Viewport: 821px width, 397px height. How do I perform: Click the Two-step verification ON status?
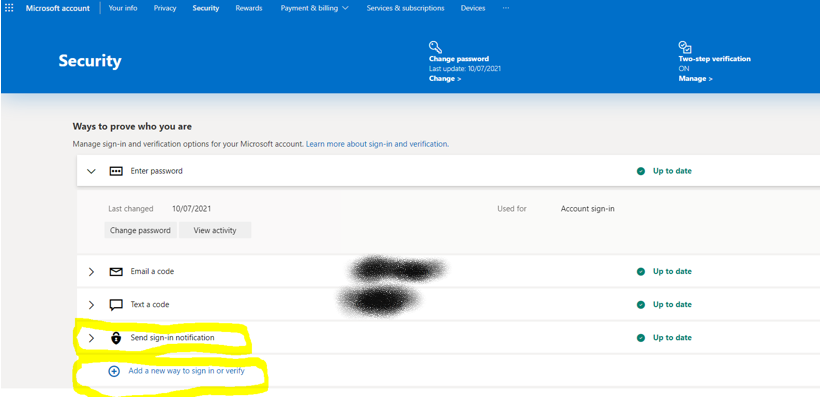pos(684,69)
